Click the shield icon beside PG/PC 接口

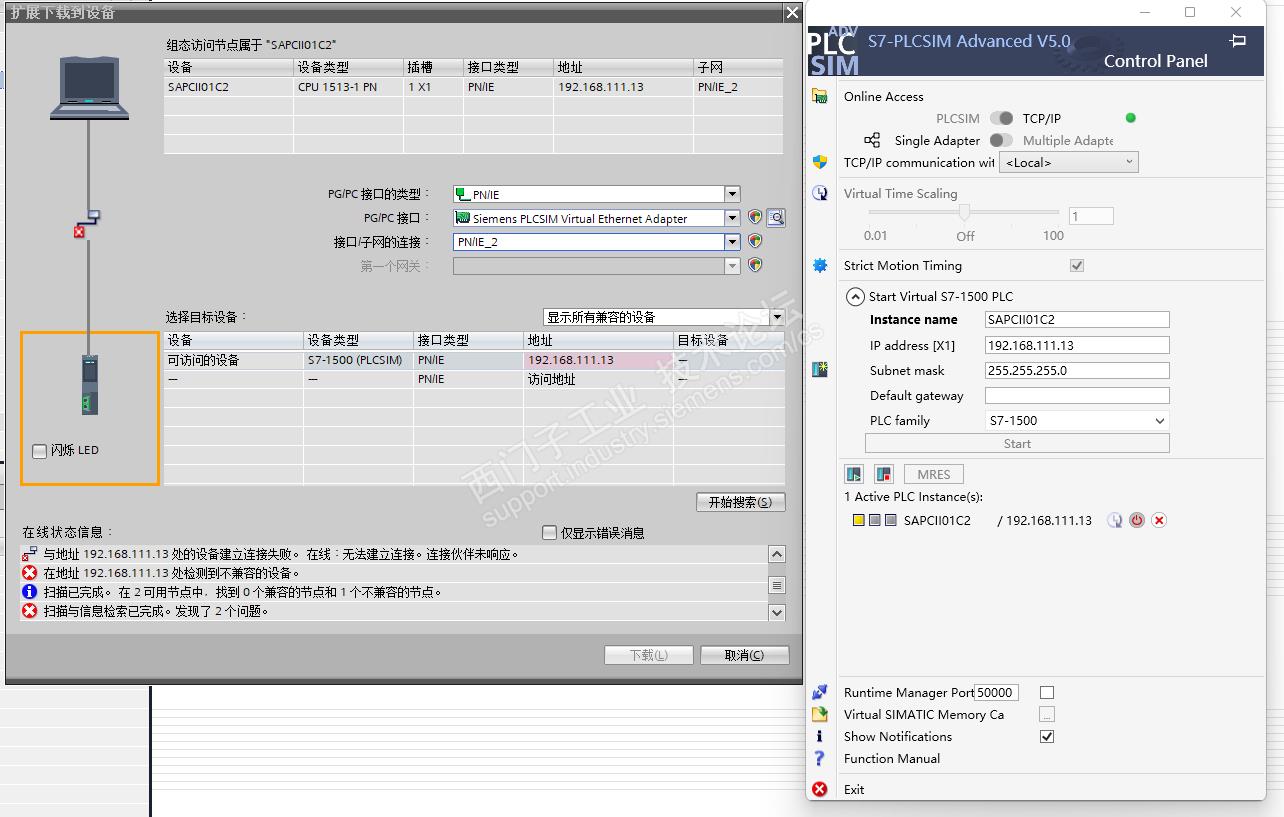755,217
